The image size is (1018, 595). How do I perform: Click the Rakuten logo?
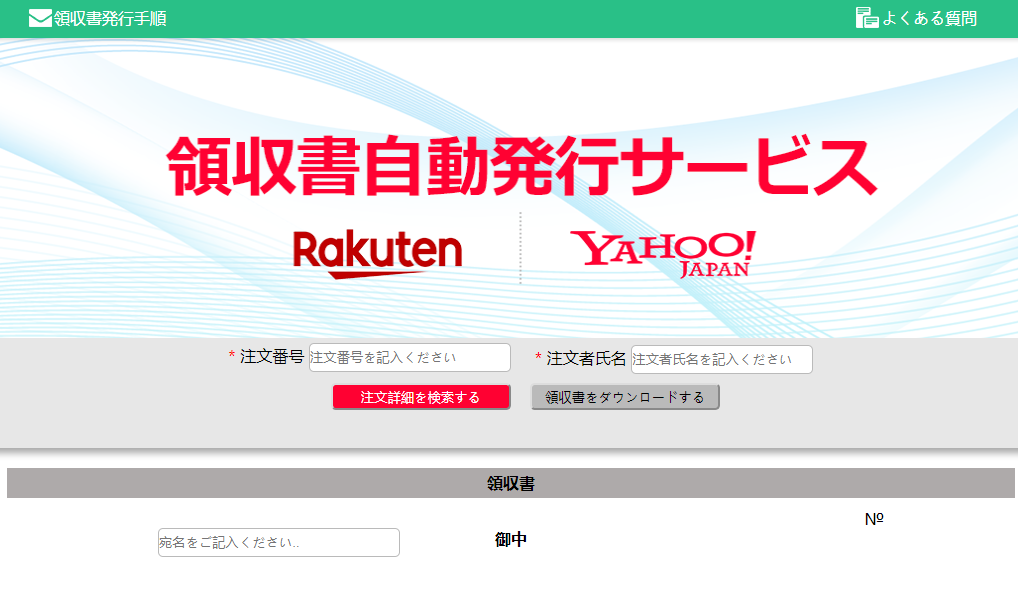(377, 254)
